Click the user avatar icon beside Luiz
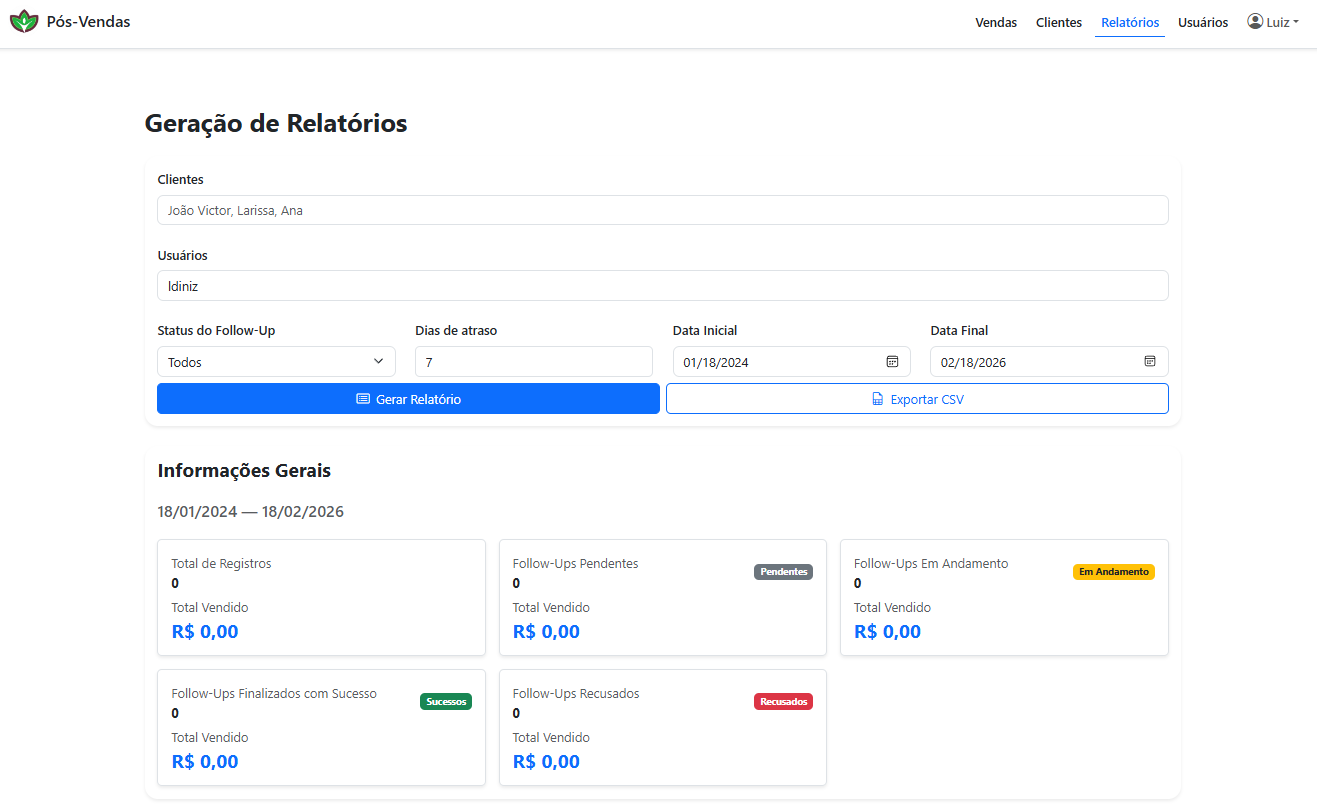The height and width of the screenshot is (811, 1317). click(1255, 21)
